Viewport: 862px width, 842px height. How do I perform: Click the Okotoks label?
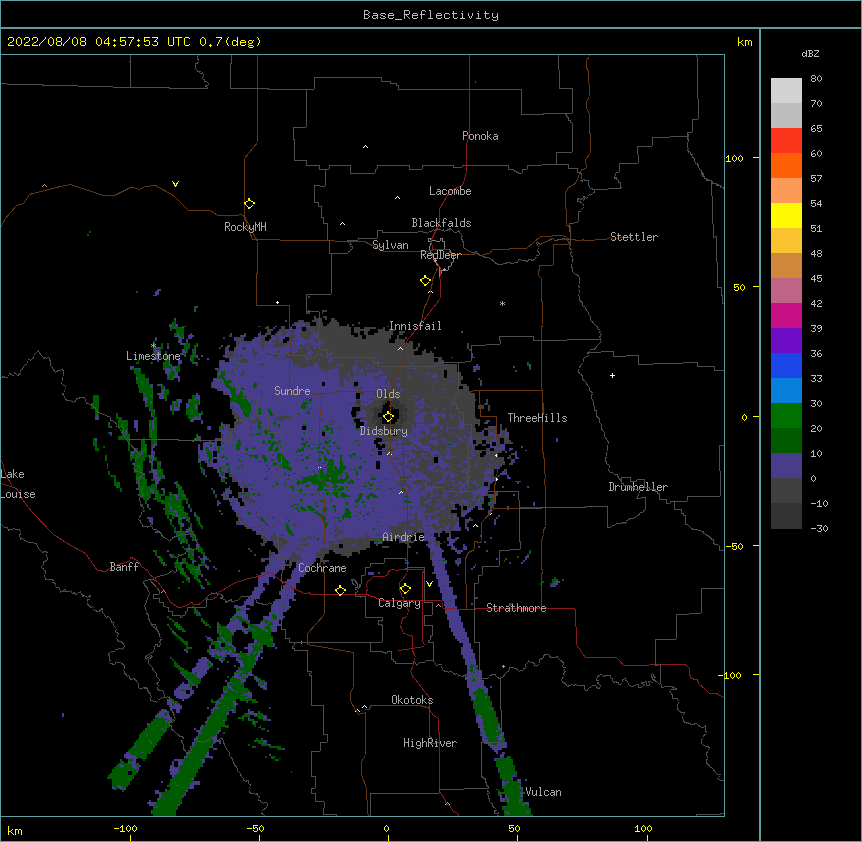pyautogui.click(x=412, y=700)
